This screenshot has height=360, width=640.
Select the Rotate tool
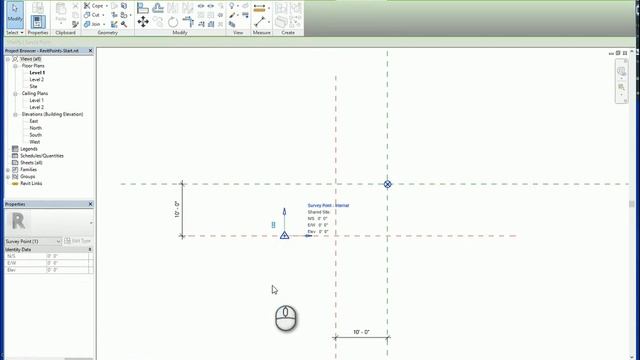(x=173, y=22)
